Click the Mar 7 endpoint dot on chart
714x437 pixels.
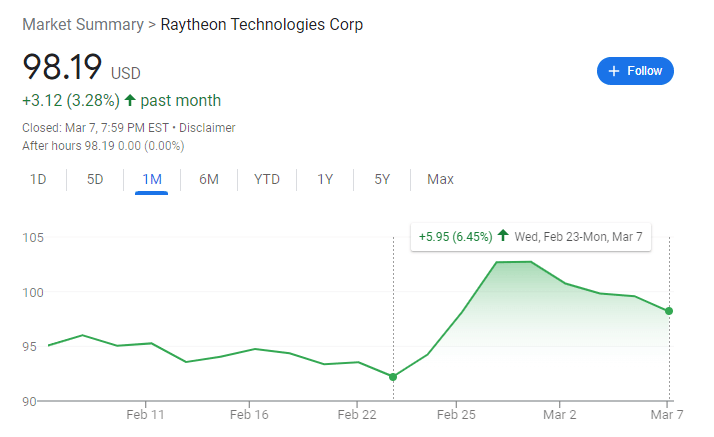(668, 311)
